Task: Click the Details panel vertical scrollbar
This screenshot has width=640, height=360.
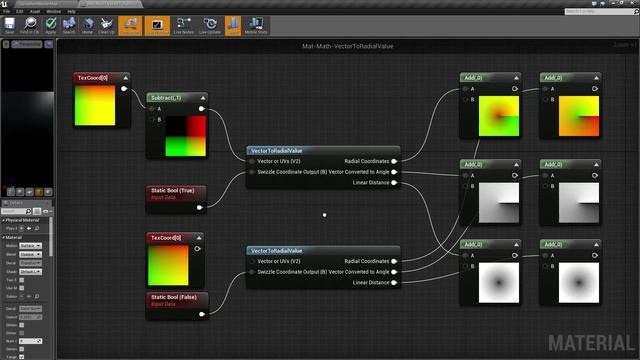Action: (x=51, y=237)
